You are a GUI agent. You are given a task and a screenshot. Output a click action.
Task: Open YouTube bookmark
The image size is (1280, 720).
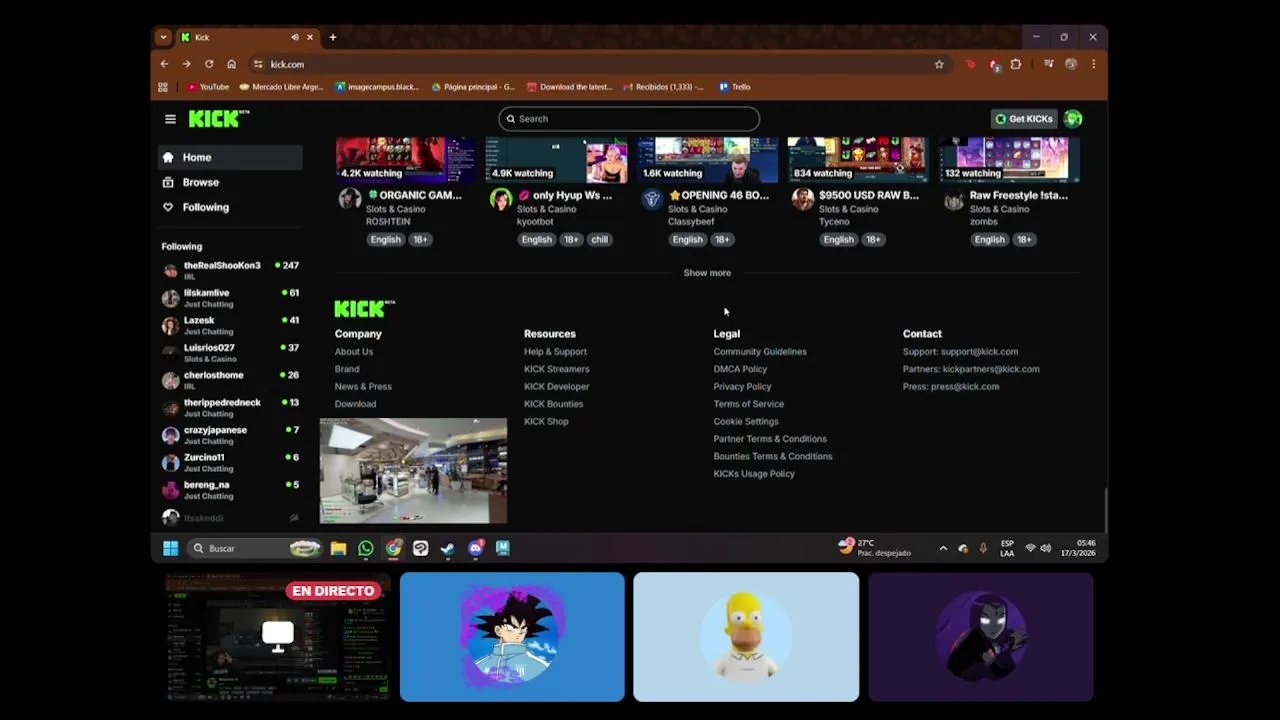208,87
